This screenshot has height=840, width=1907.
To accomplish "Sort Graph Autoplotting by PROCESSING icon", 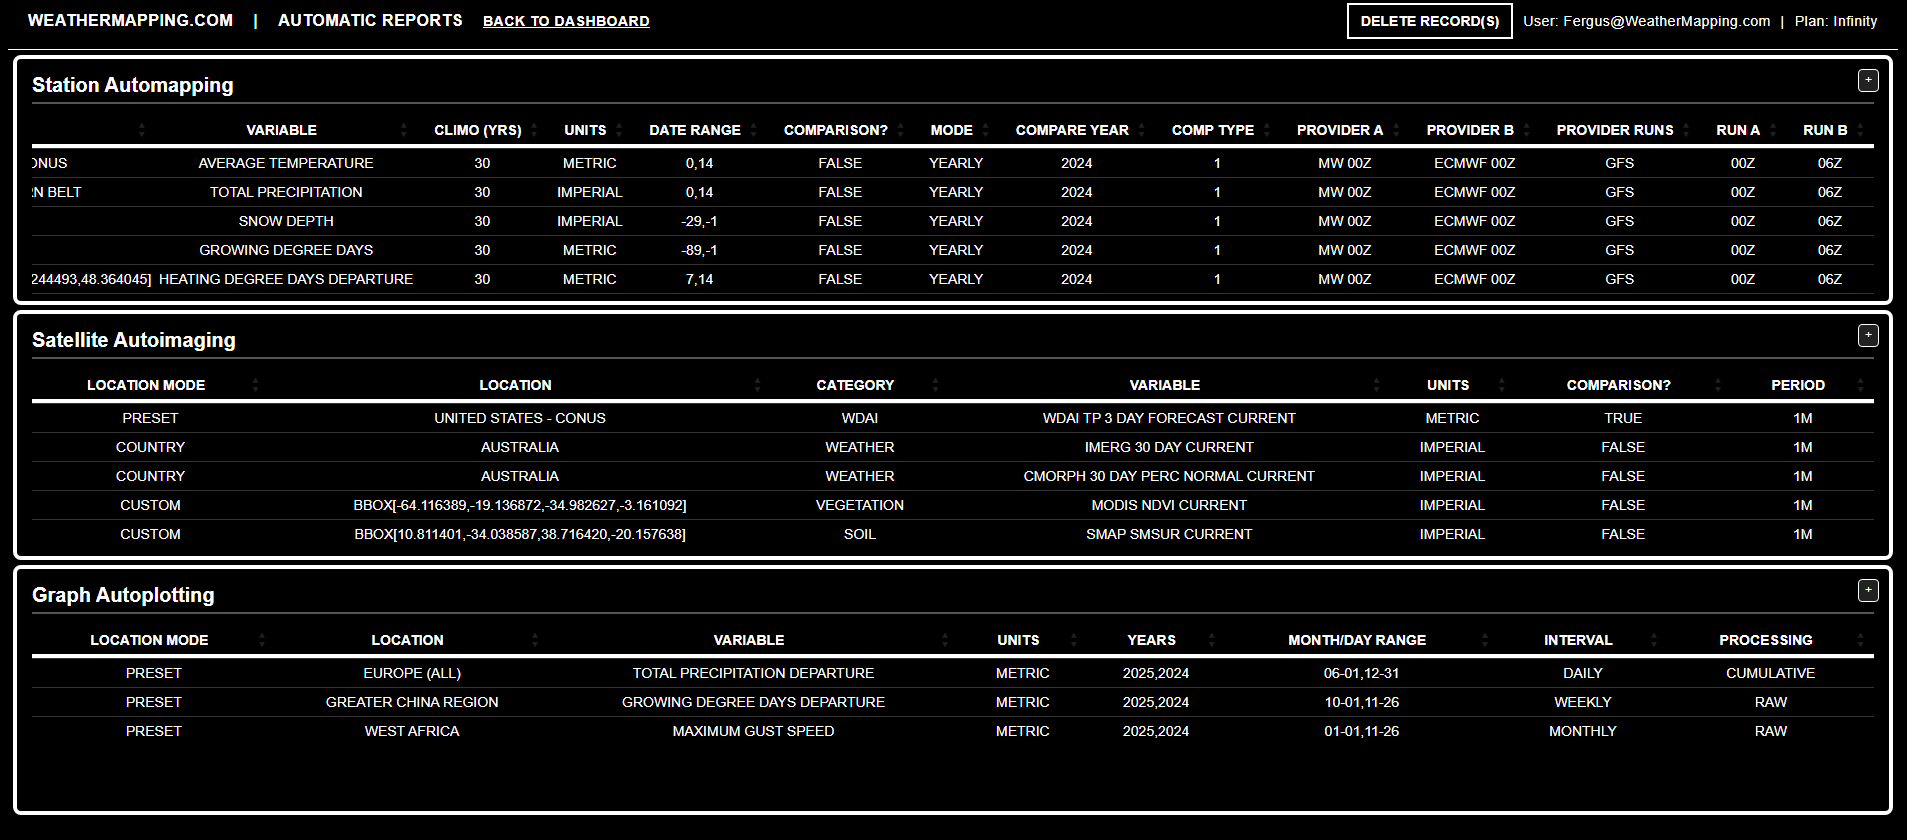I will 1860,640.
